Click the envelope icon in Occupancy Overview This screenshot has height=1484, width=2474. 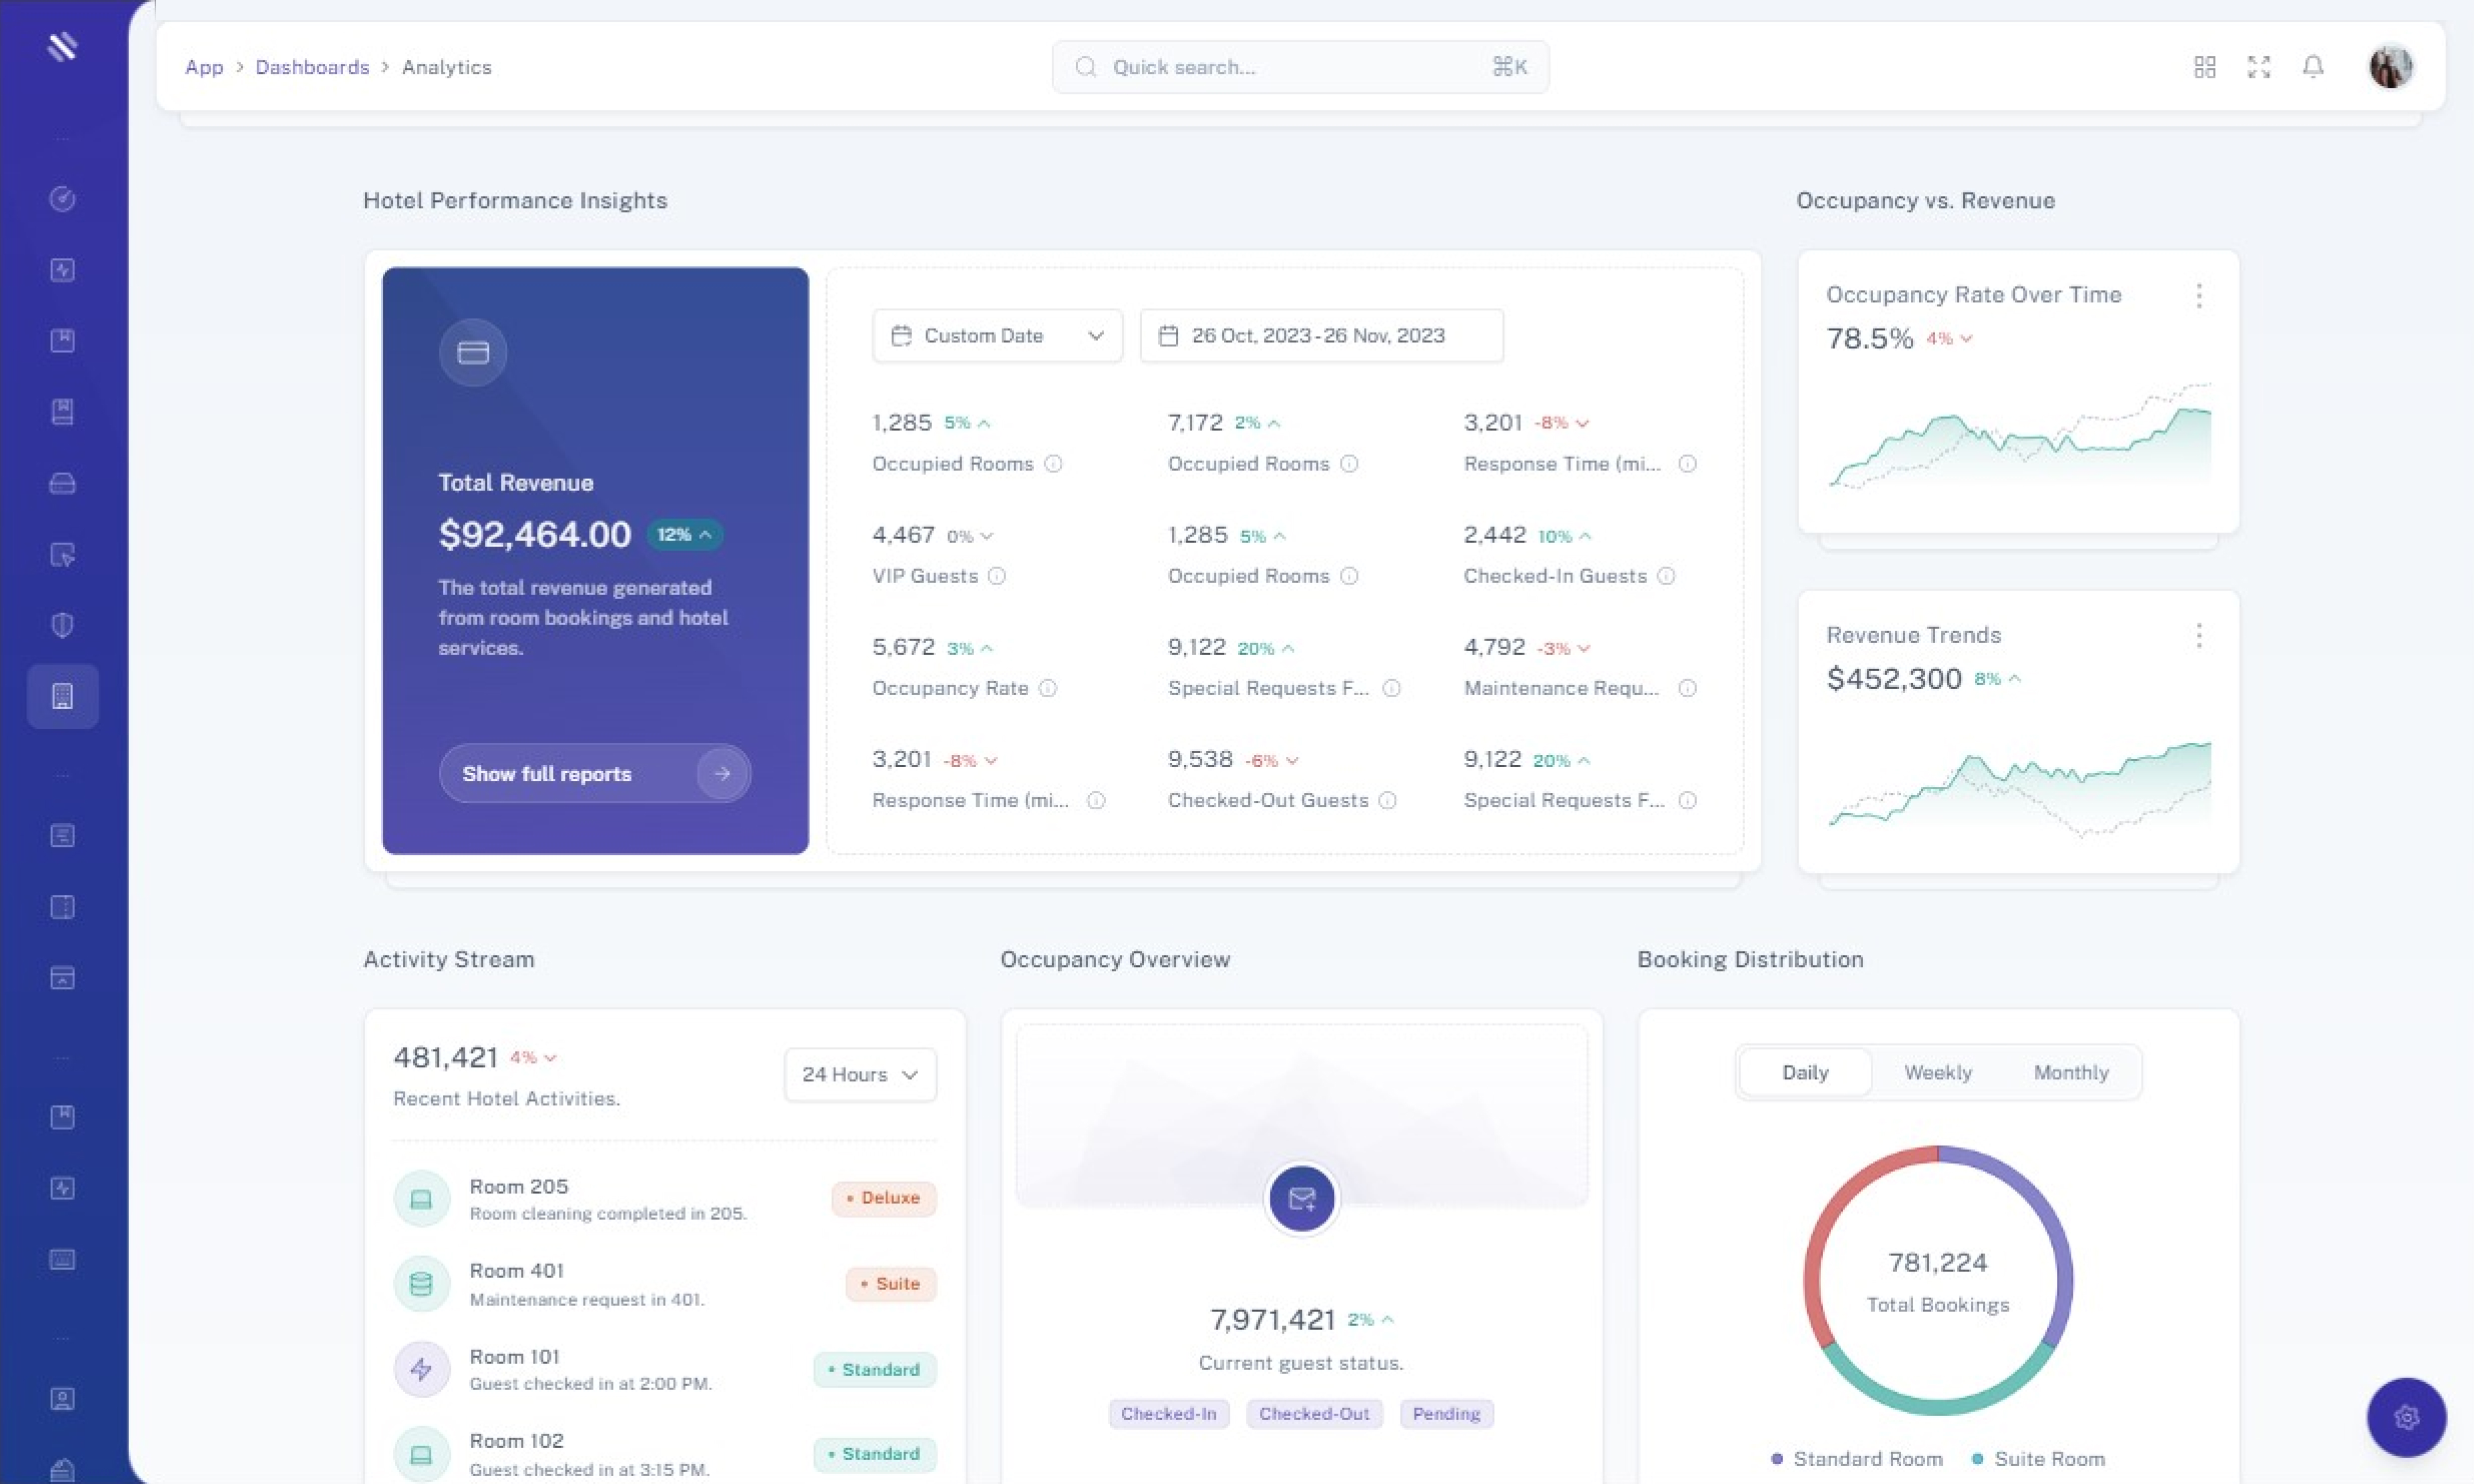[x=1301, y=1198]
